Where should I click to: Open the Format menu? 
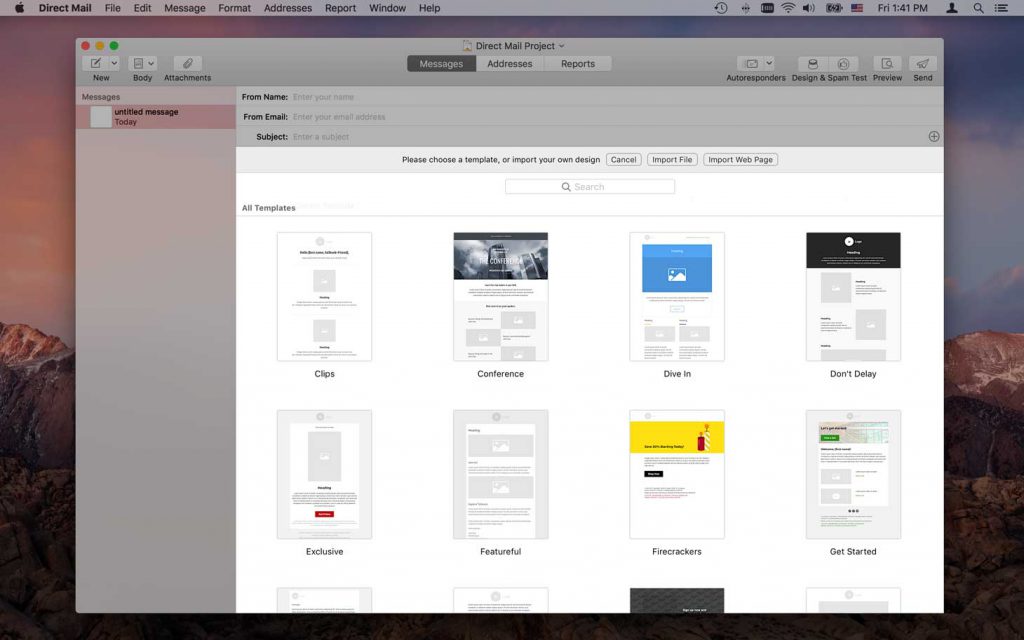pyautogui.click(x=234, y=8)
